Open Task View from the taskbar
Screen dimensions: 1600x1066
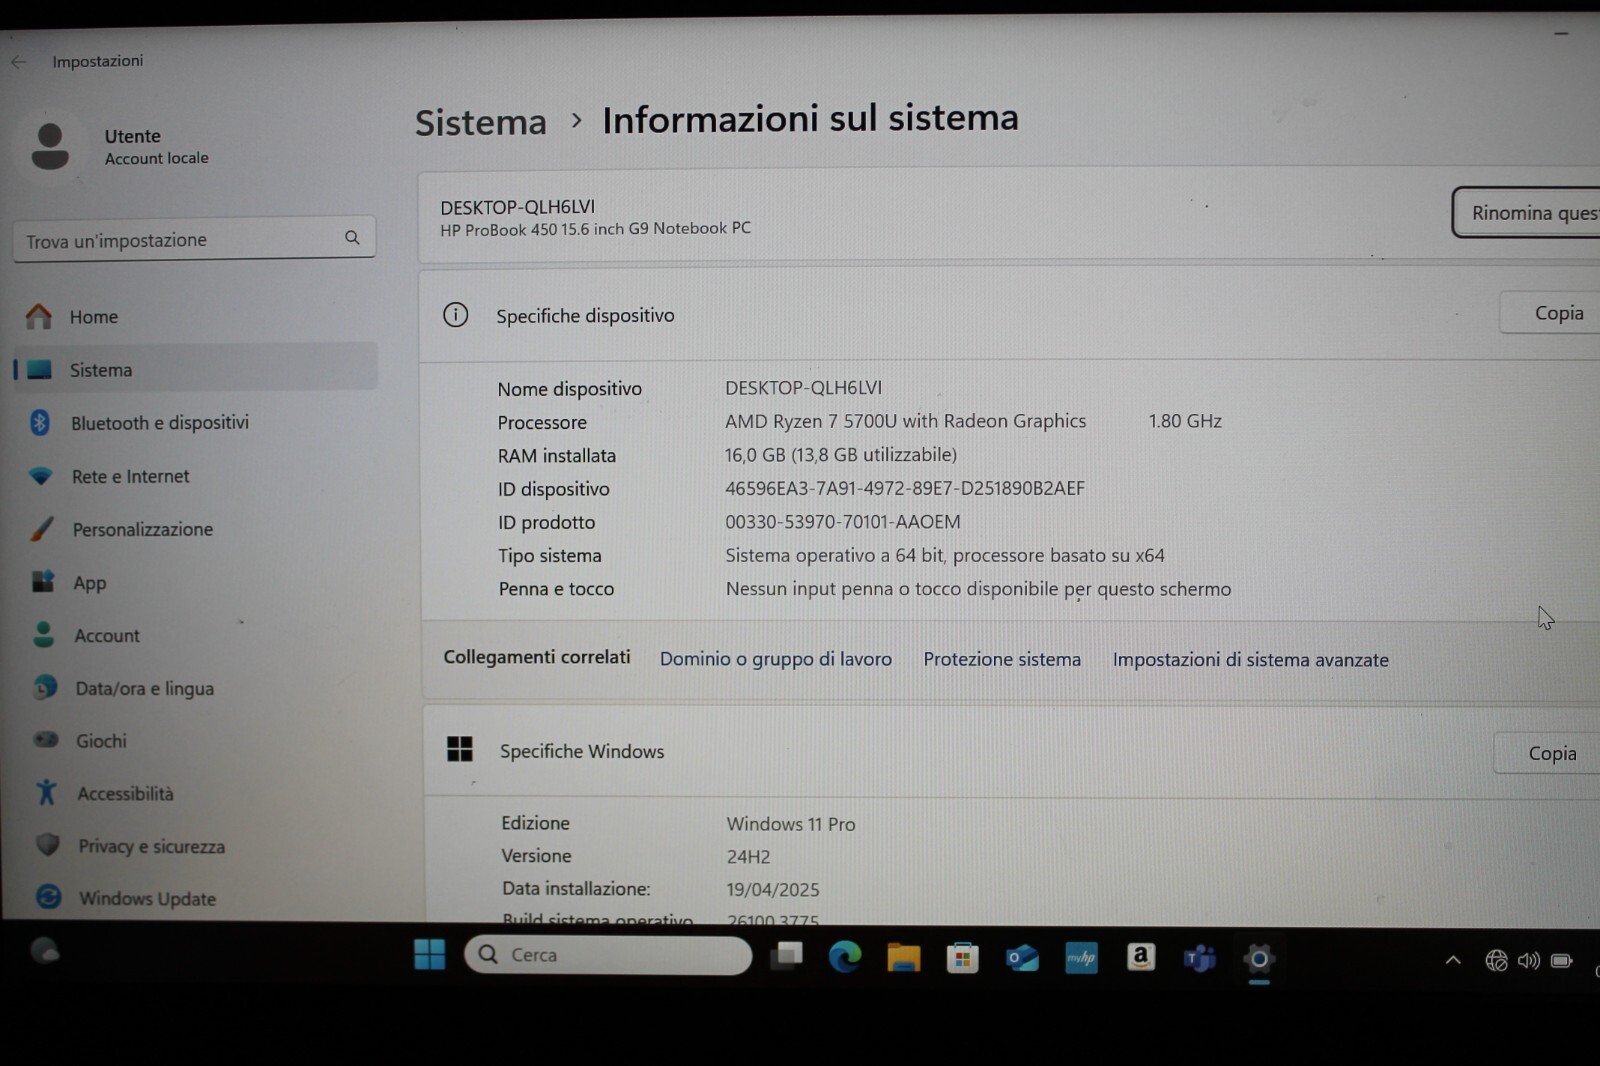(787, 956)
